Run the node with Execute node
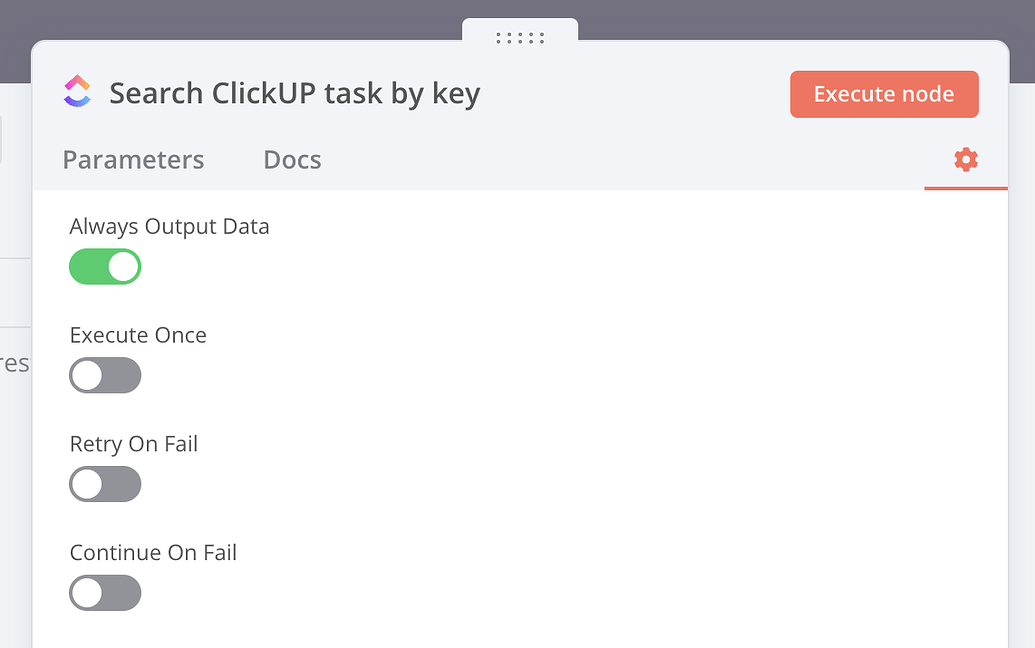 [884, 93]
